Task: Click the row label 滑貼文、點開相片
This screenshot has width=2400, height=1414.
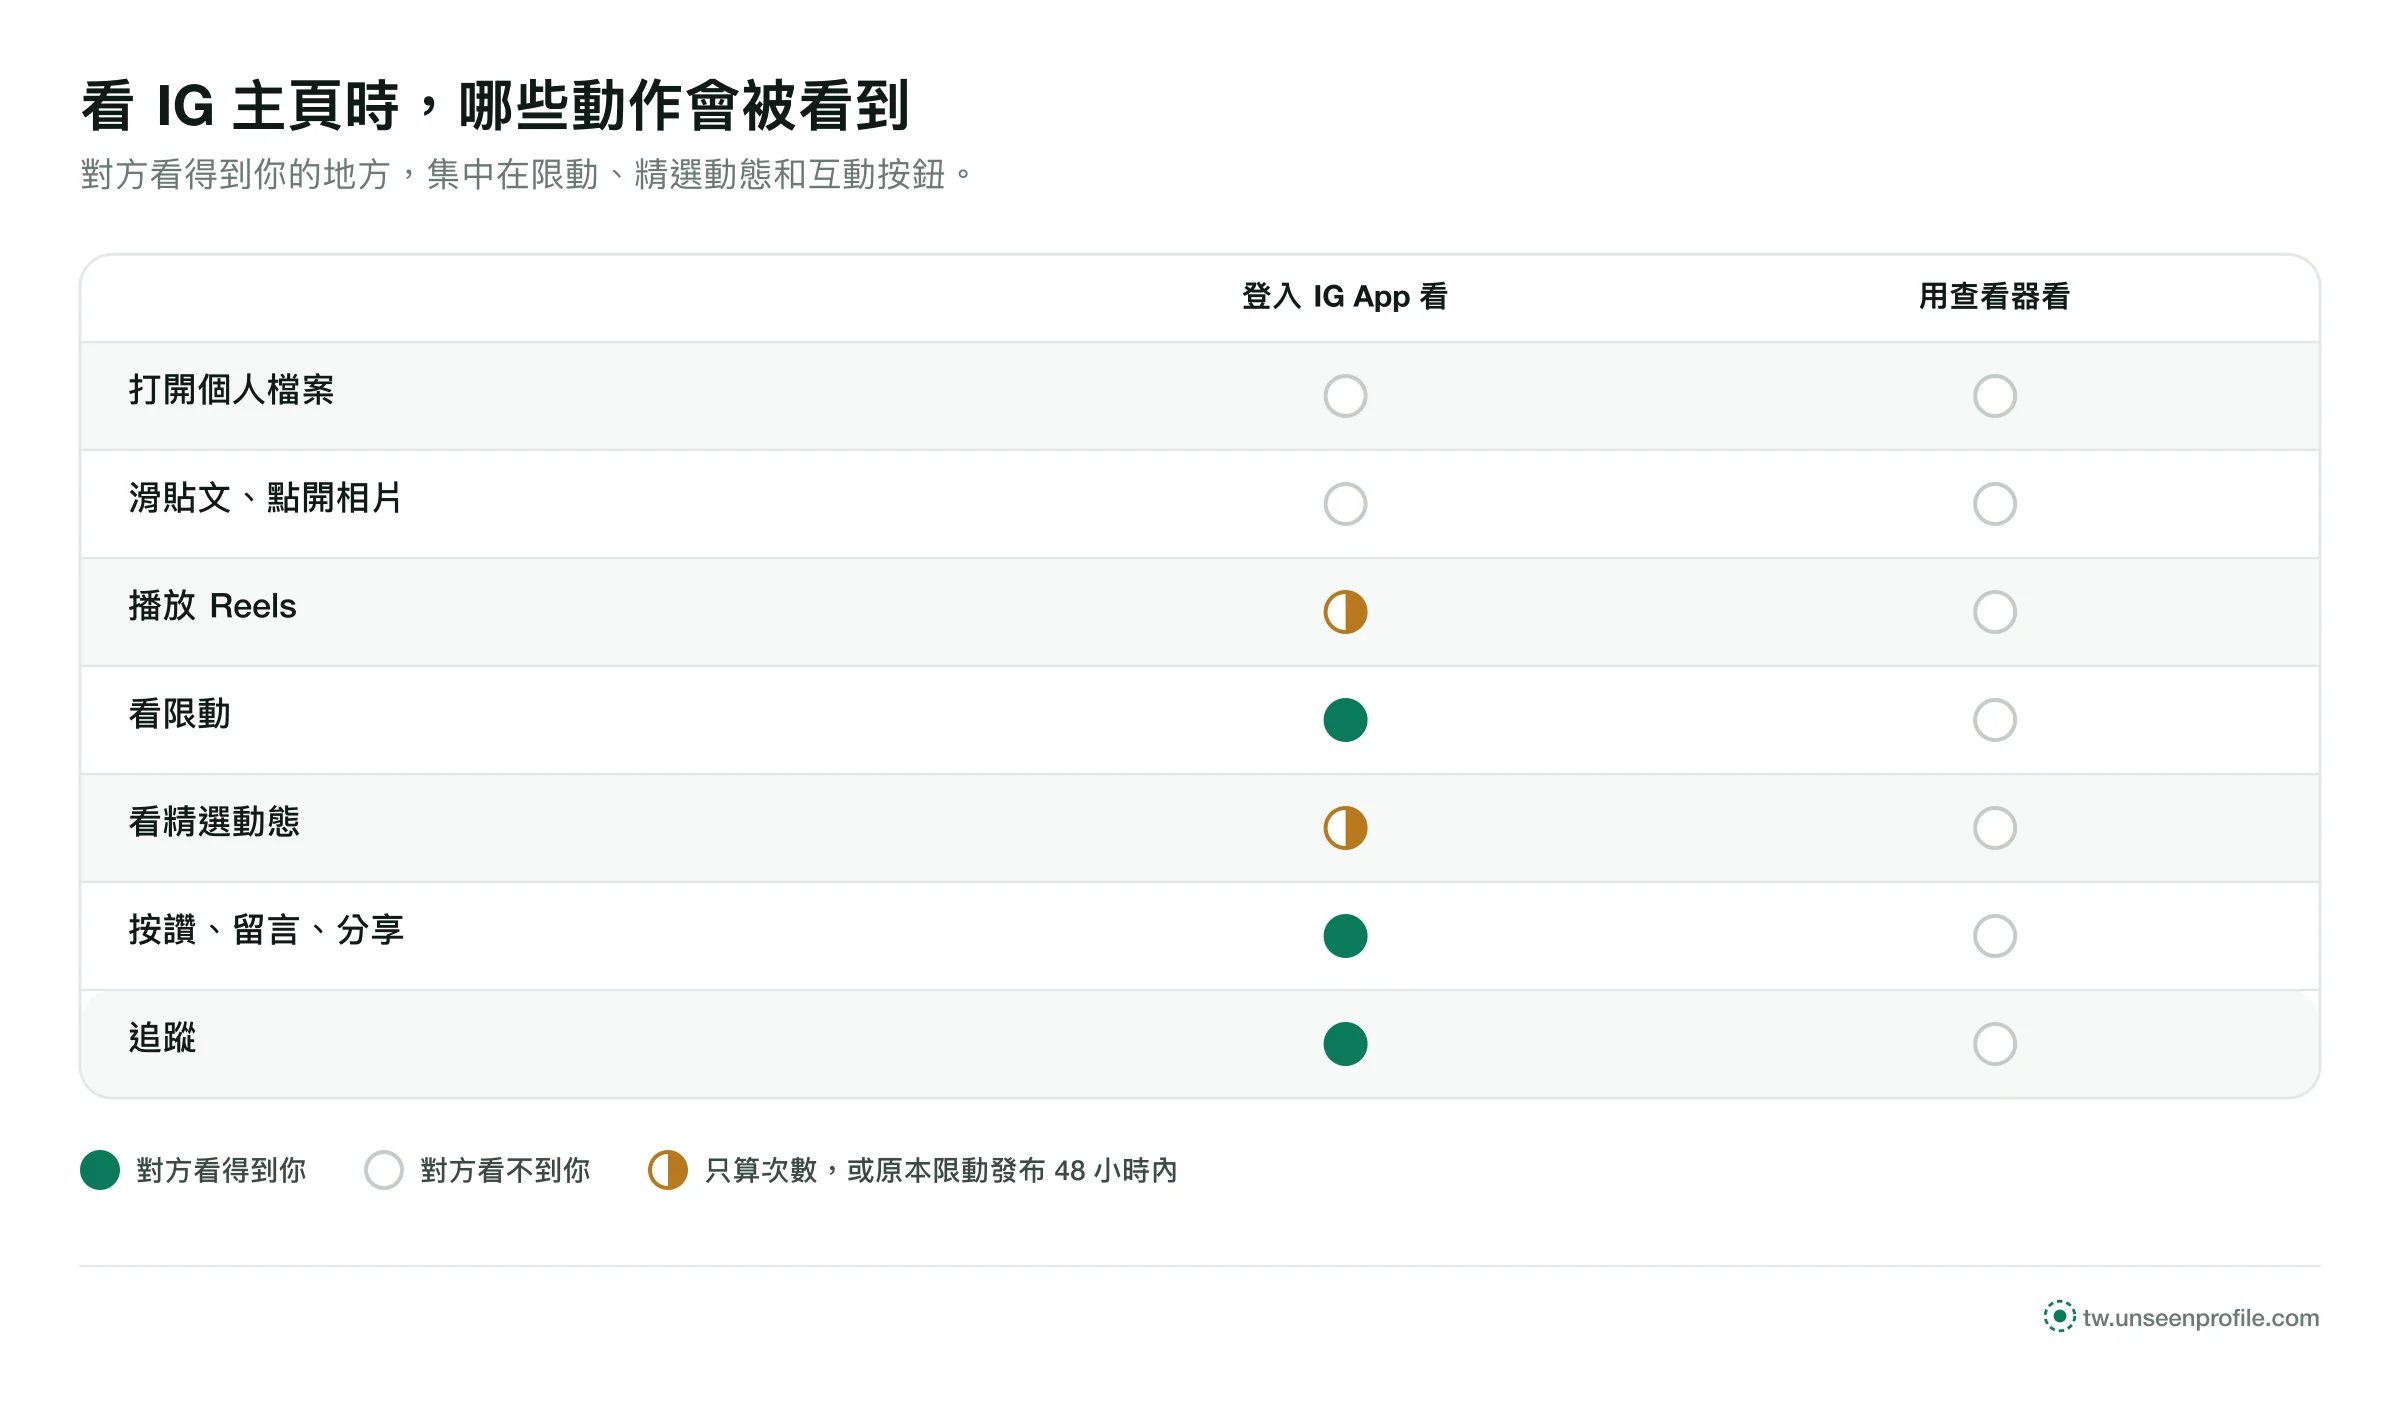Action: [265, 498]
